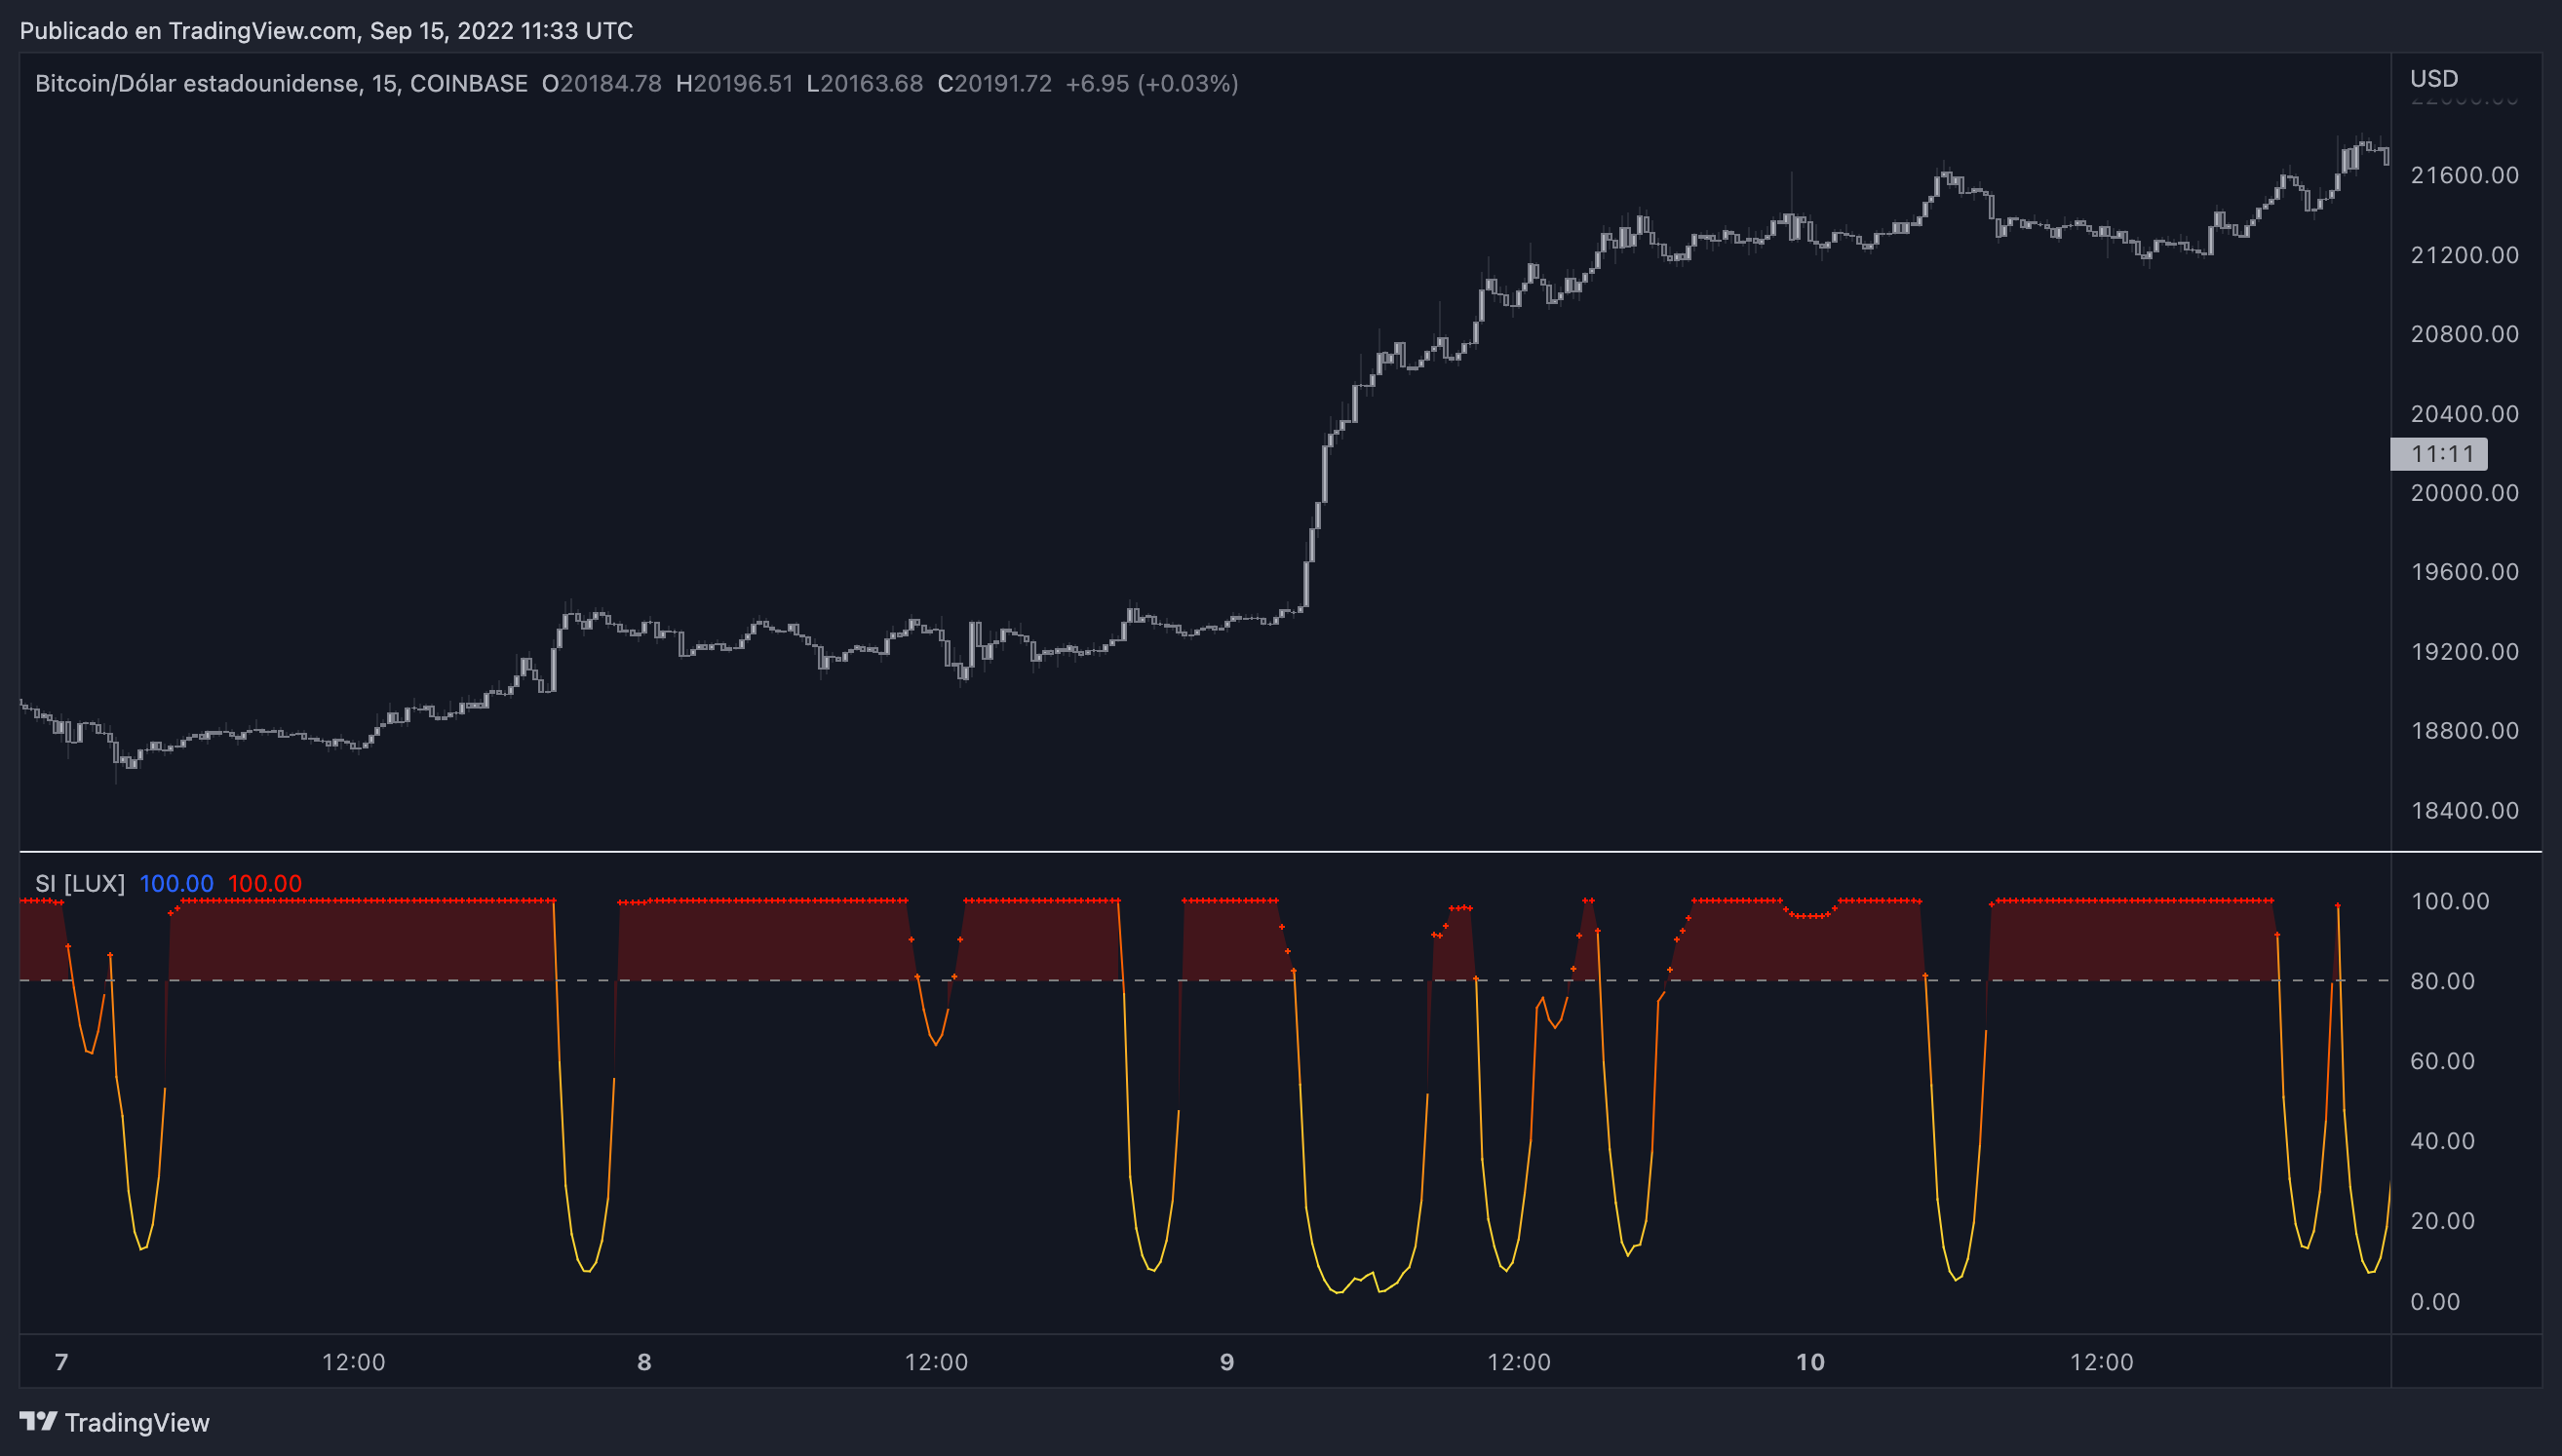2562x1456 pixels.
Task: Click the 12:00 label after day 10
Action: coord(2101,1362)
